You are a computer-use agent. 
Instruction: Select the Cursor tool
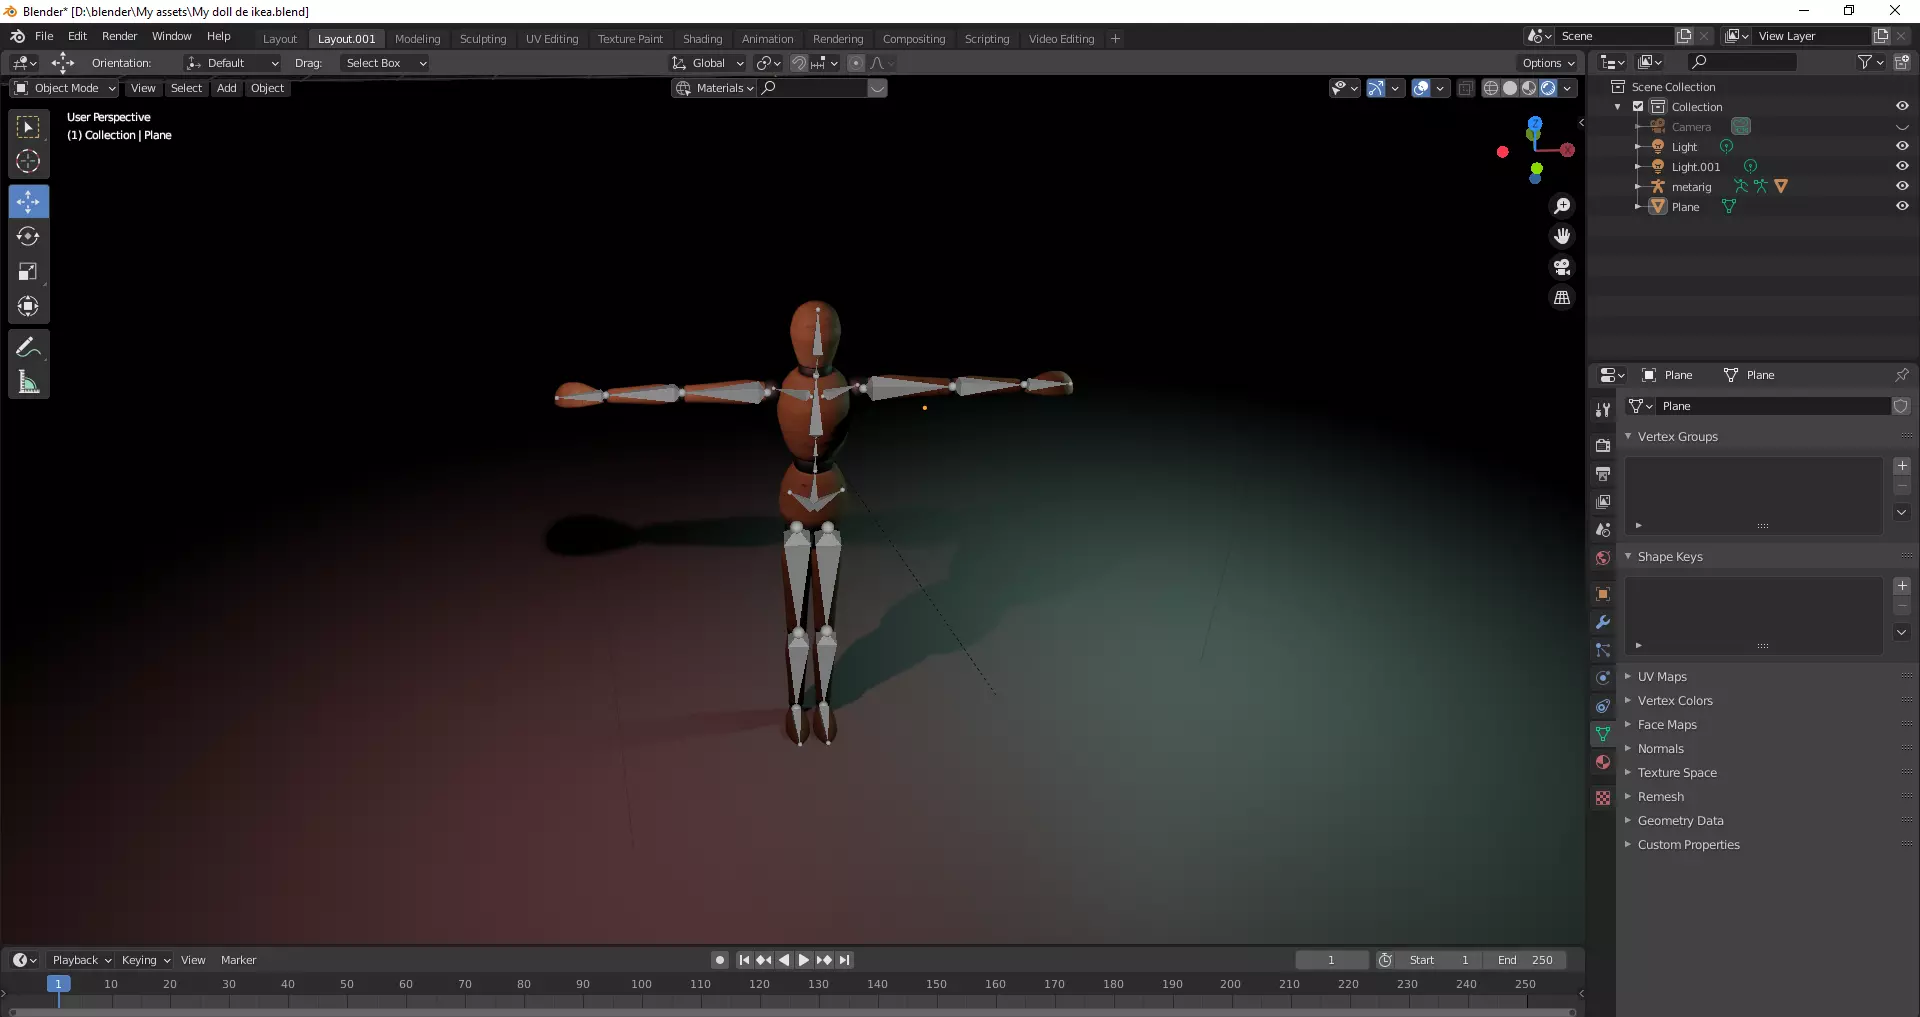[x=28, y=161]
